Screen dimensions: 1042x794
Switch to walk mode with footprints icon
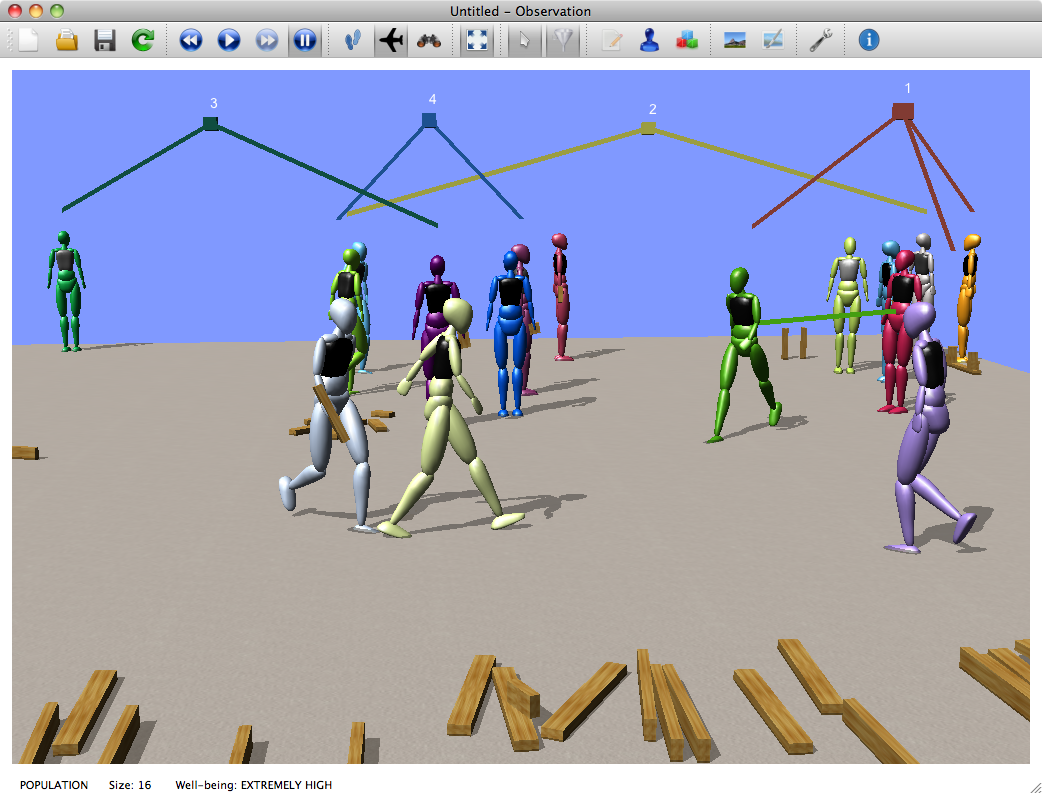click(354, 40)
